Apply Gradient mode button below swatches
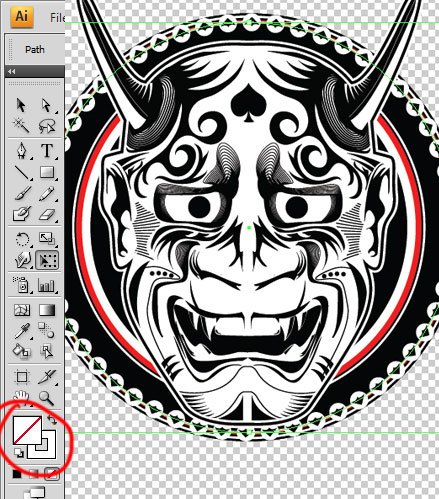439x499 pixels. click(34, 474)
